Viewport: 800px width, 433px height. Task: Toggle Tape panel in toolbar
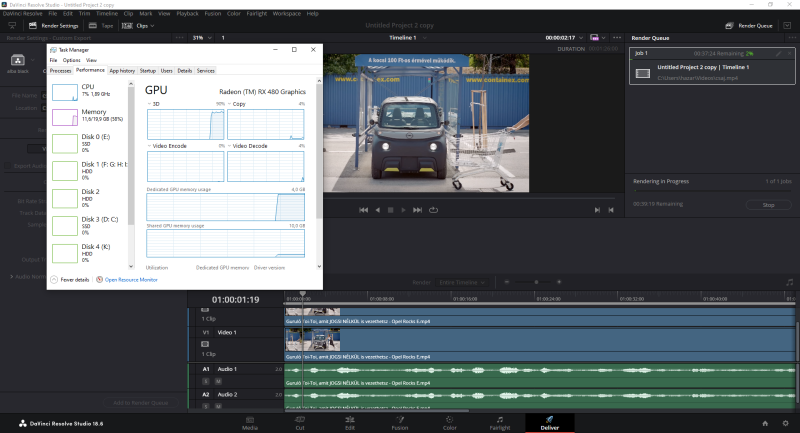(101, 26)
